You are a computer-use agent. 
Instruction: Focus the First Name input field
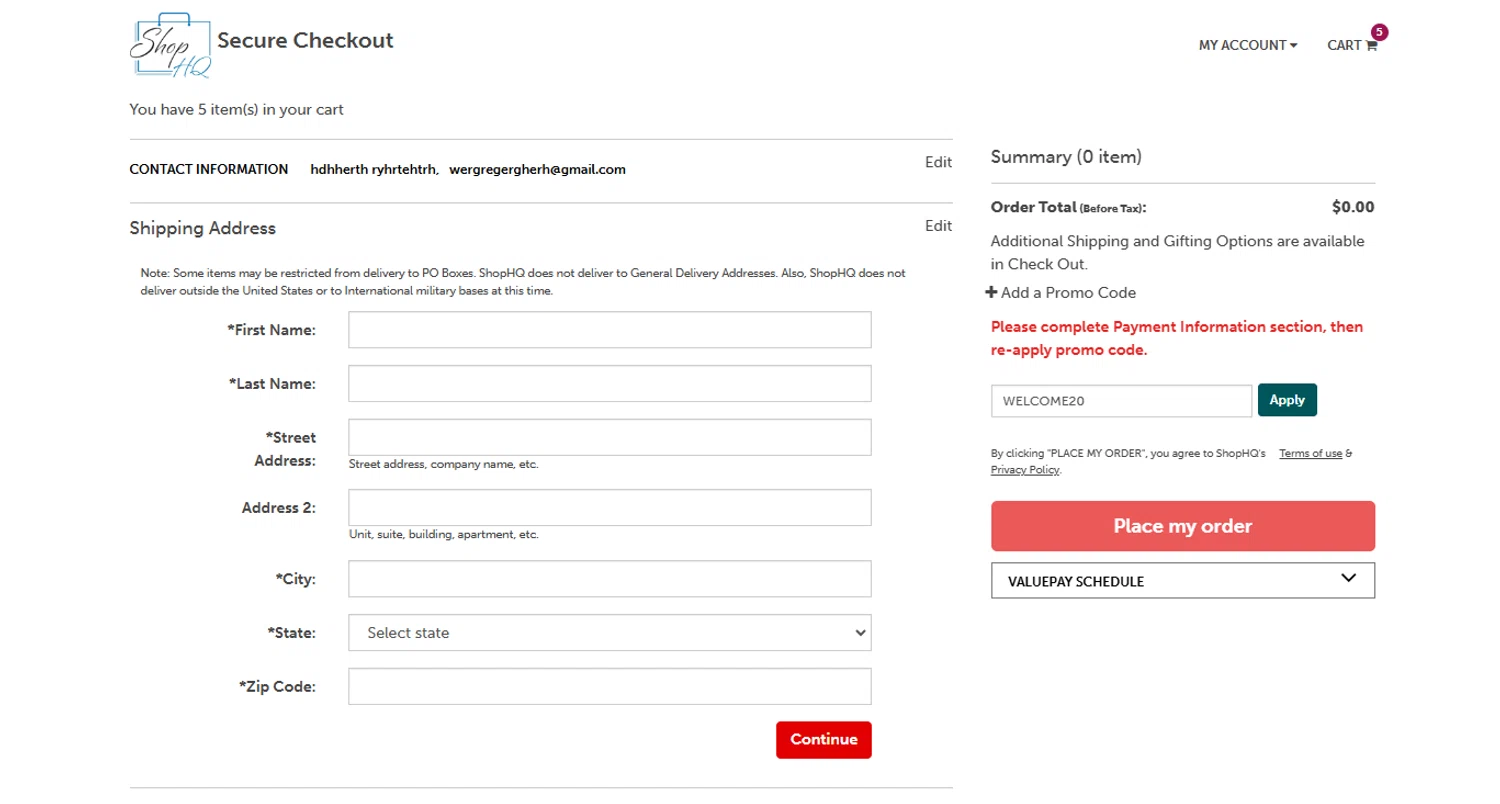coord(609,330)
